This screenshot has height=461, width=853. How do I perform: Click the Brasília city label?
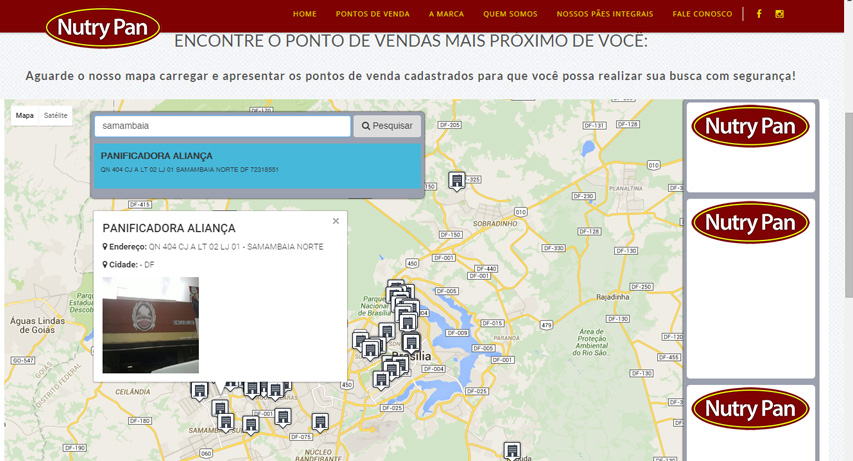(x=412, y=356)
